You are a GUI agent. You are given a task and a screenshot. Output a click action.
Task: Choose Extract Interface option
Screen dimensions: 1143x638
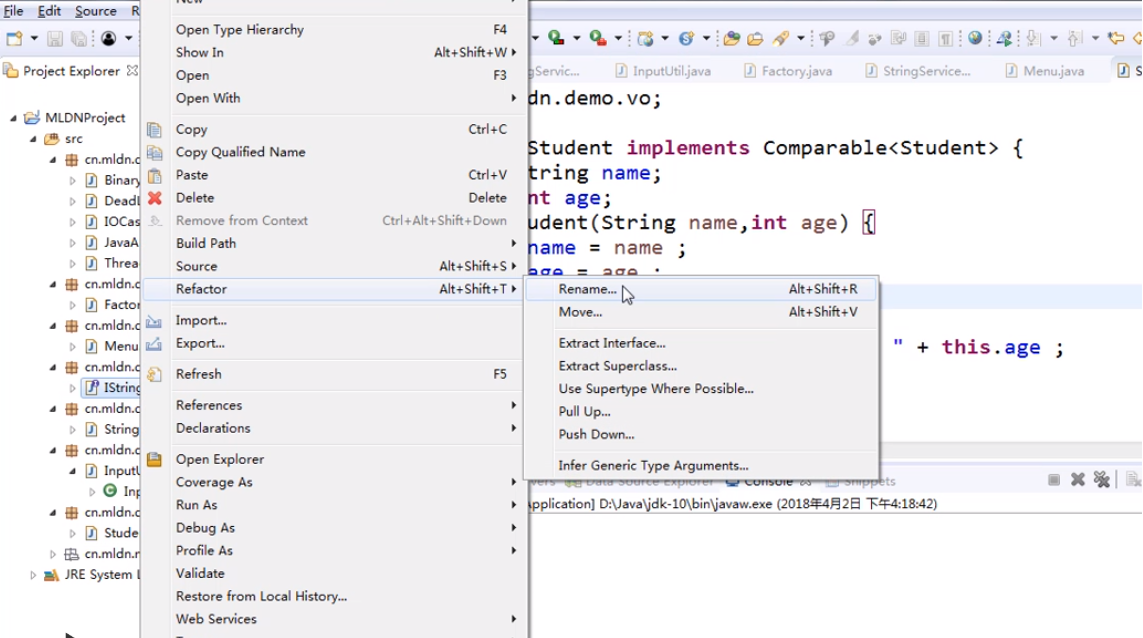pyautogui.click(x=701, y=343)
